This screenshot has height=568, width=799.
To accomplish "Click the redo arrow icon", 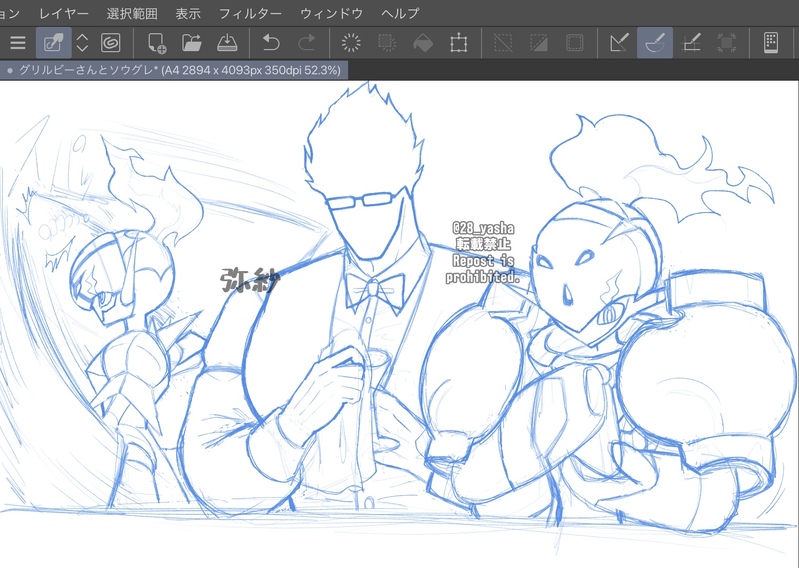I will (306, 43).
